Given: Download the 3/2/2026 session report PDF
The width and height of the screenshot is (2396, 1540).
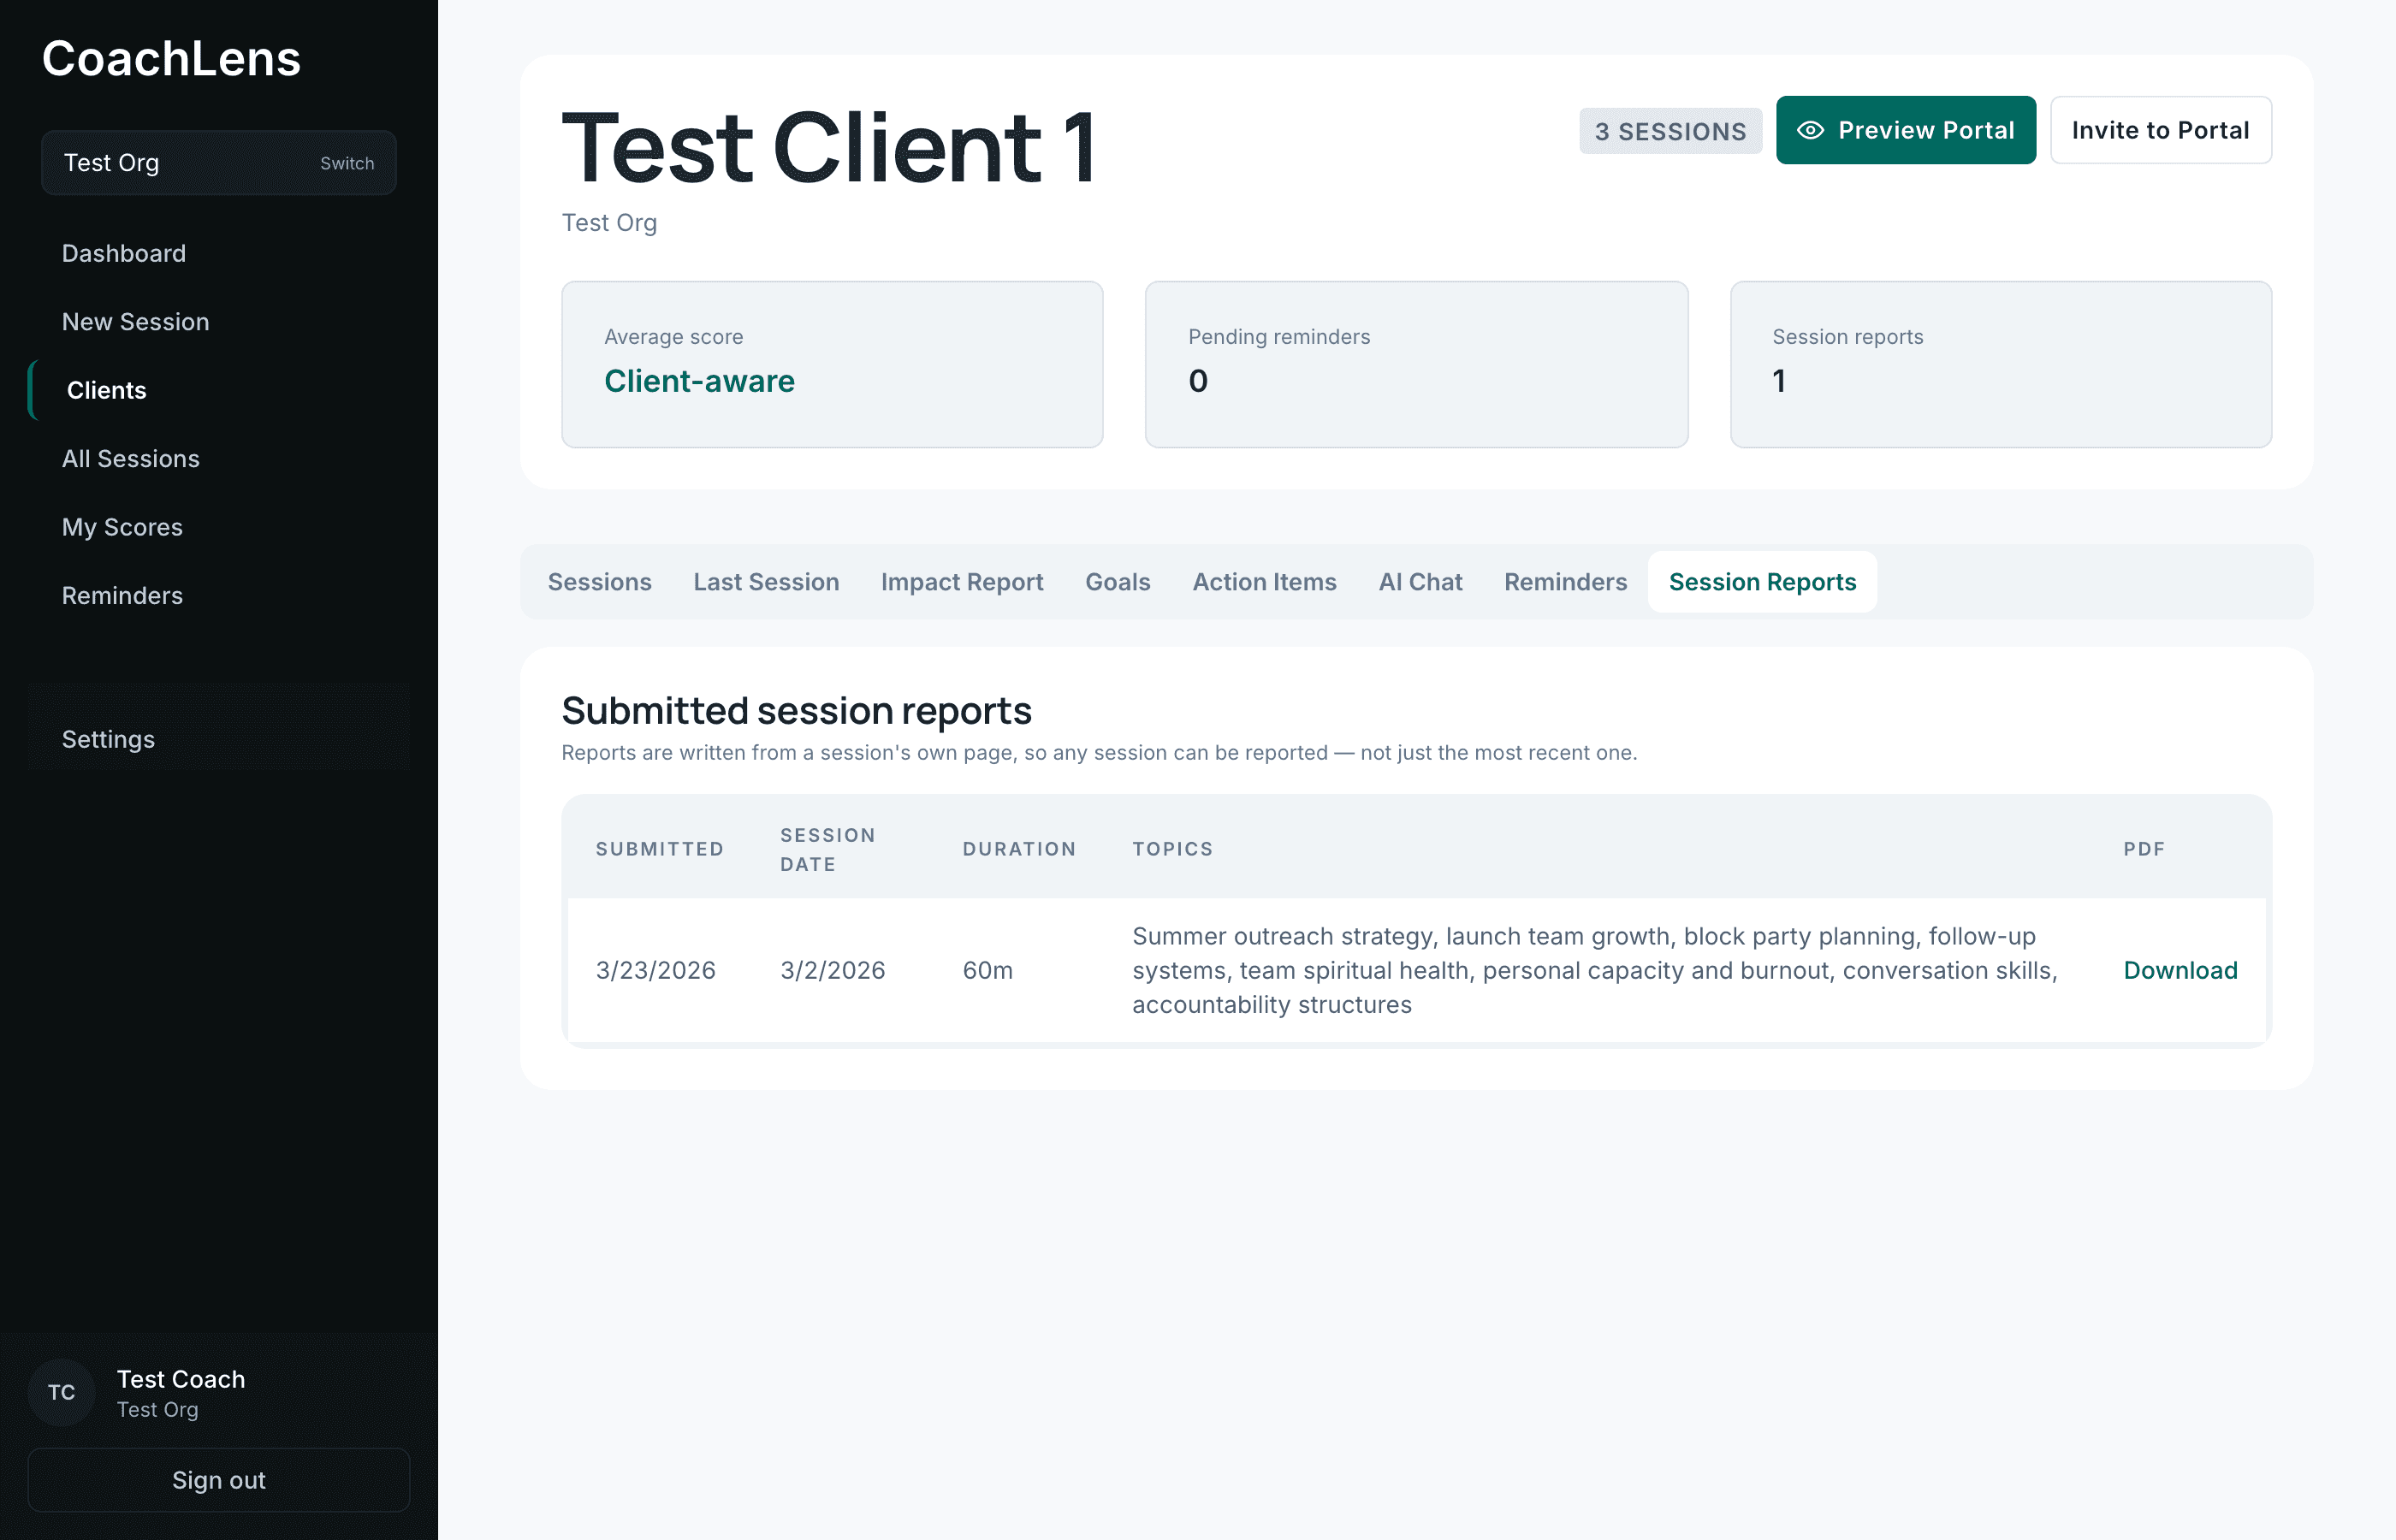Looking at the screenshot, I should coord(2180,970).
